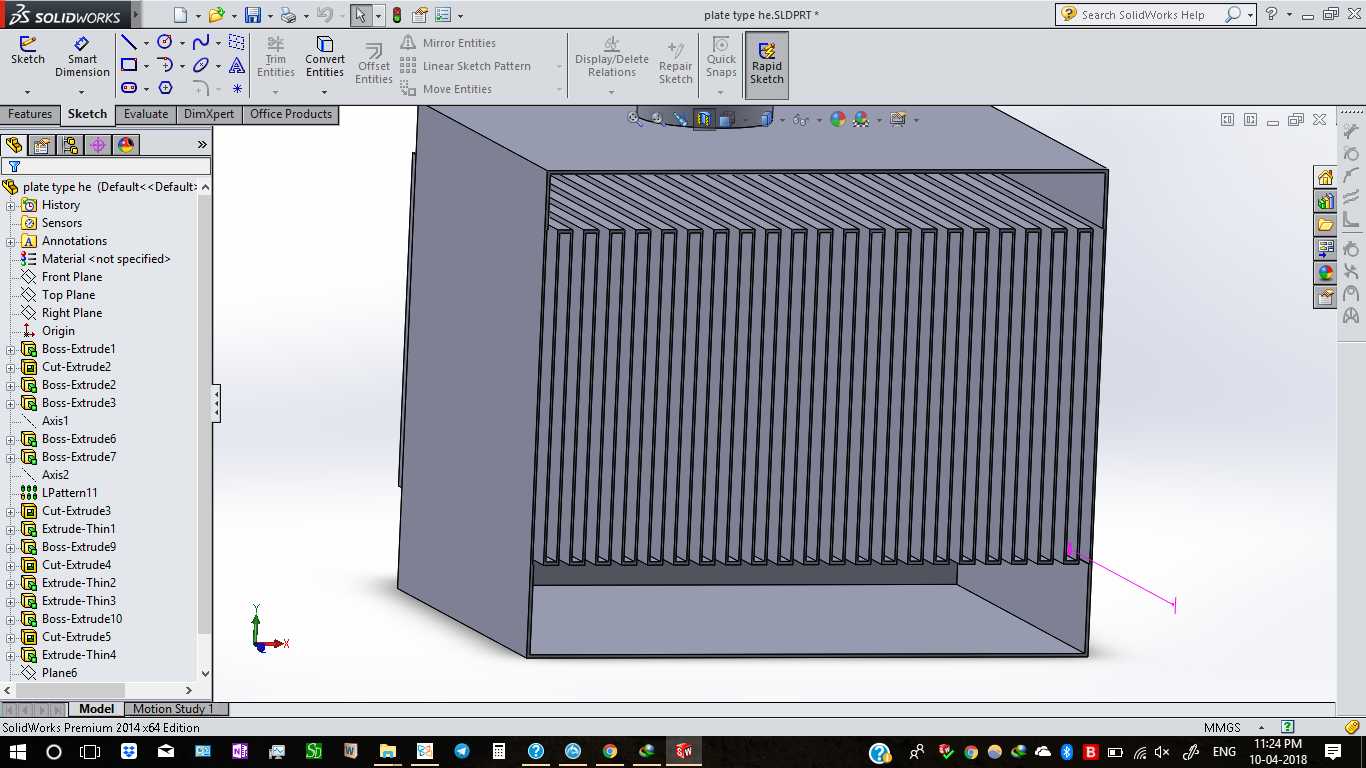This screenshot has height=768, width=1366.
Task: Select LPattern11 in feature tree
Action: tap(70, 493)
